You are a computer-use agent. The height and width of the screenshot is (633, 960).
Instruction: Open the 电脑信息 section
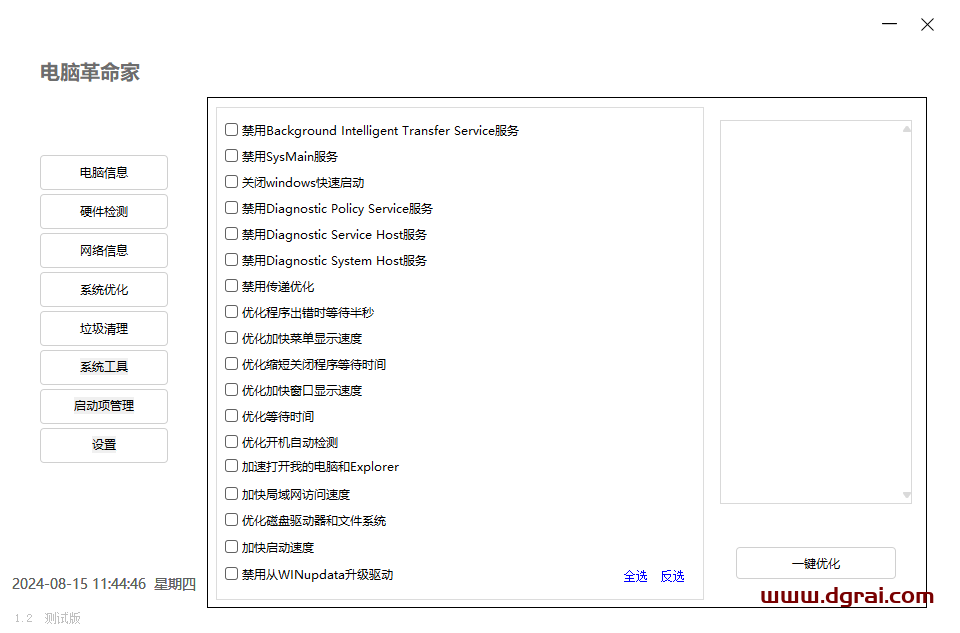(x=104, y=172)
